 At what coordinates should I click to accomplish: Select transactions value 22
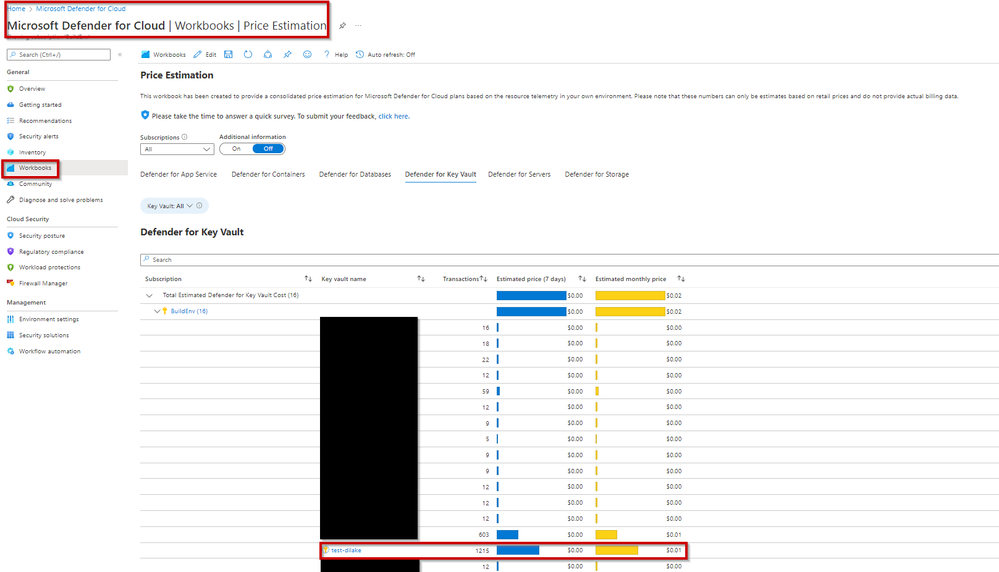coord(485,359)
